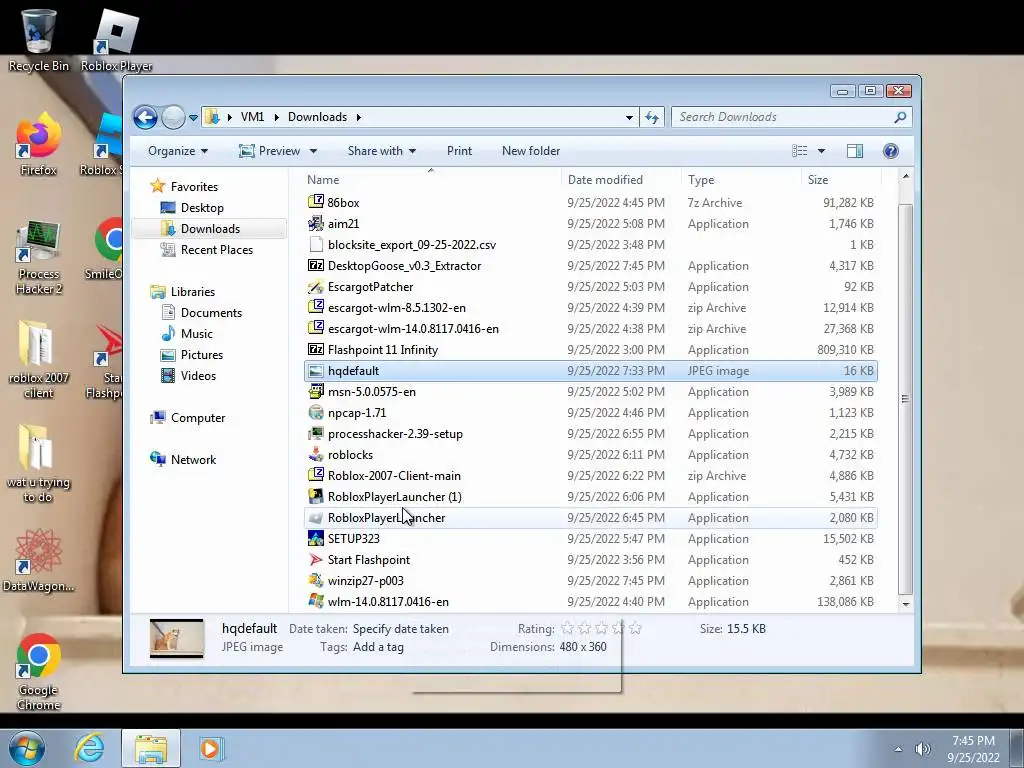
Task: Open the roblox 2007 cilent folder
Action: tap(38, 359)
